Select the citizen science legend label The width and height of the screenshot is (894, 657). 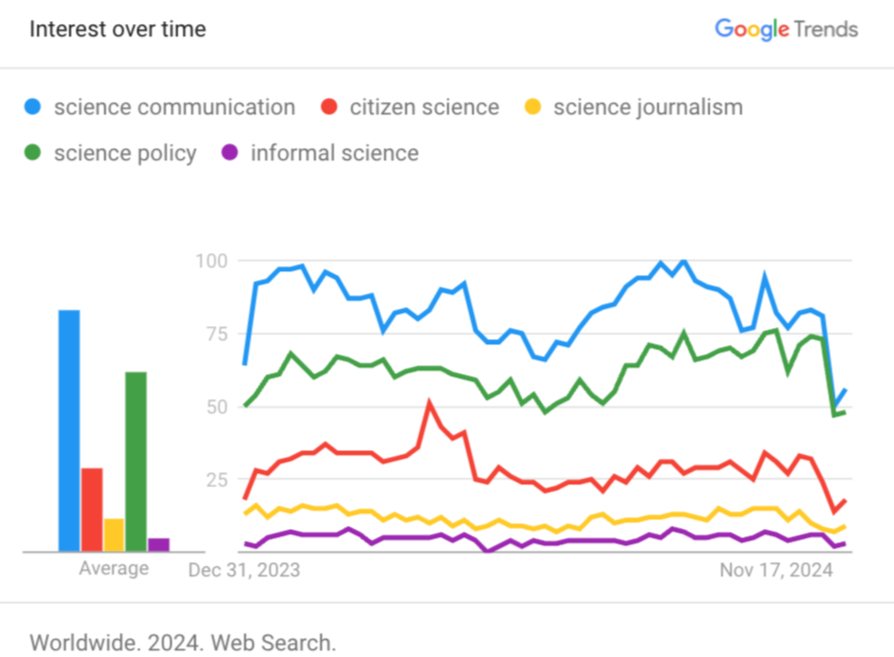(424, 107)
